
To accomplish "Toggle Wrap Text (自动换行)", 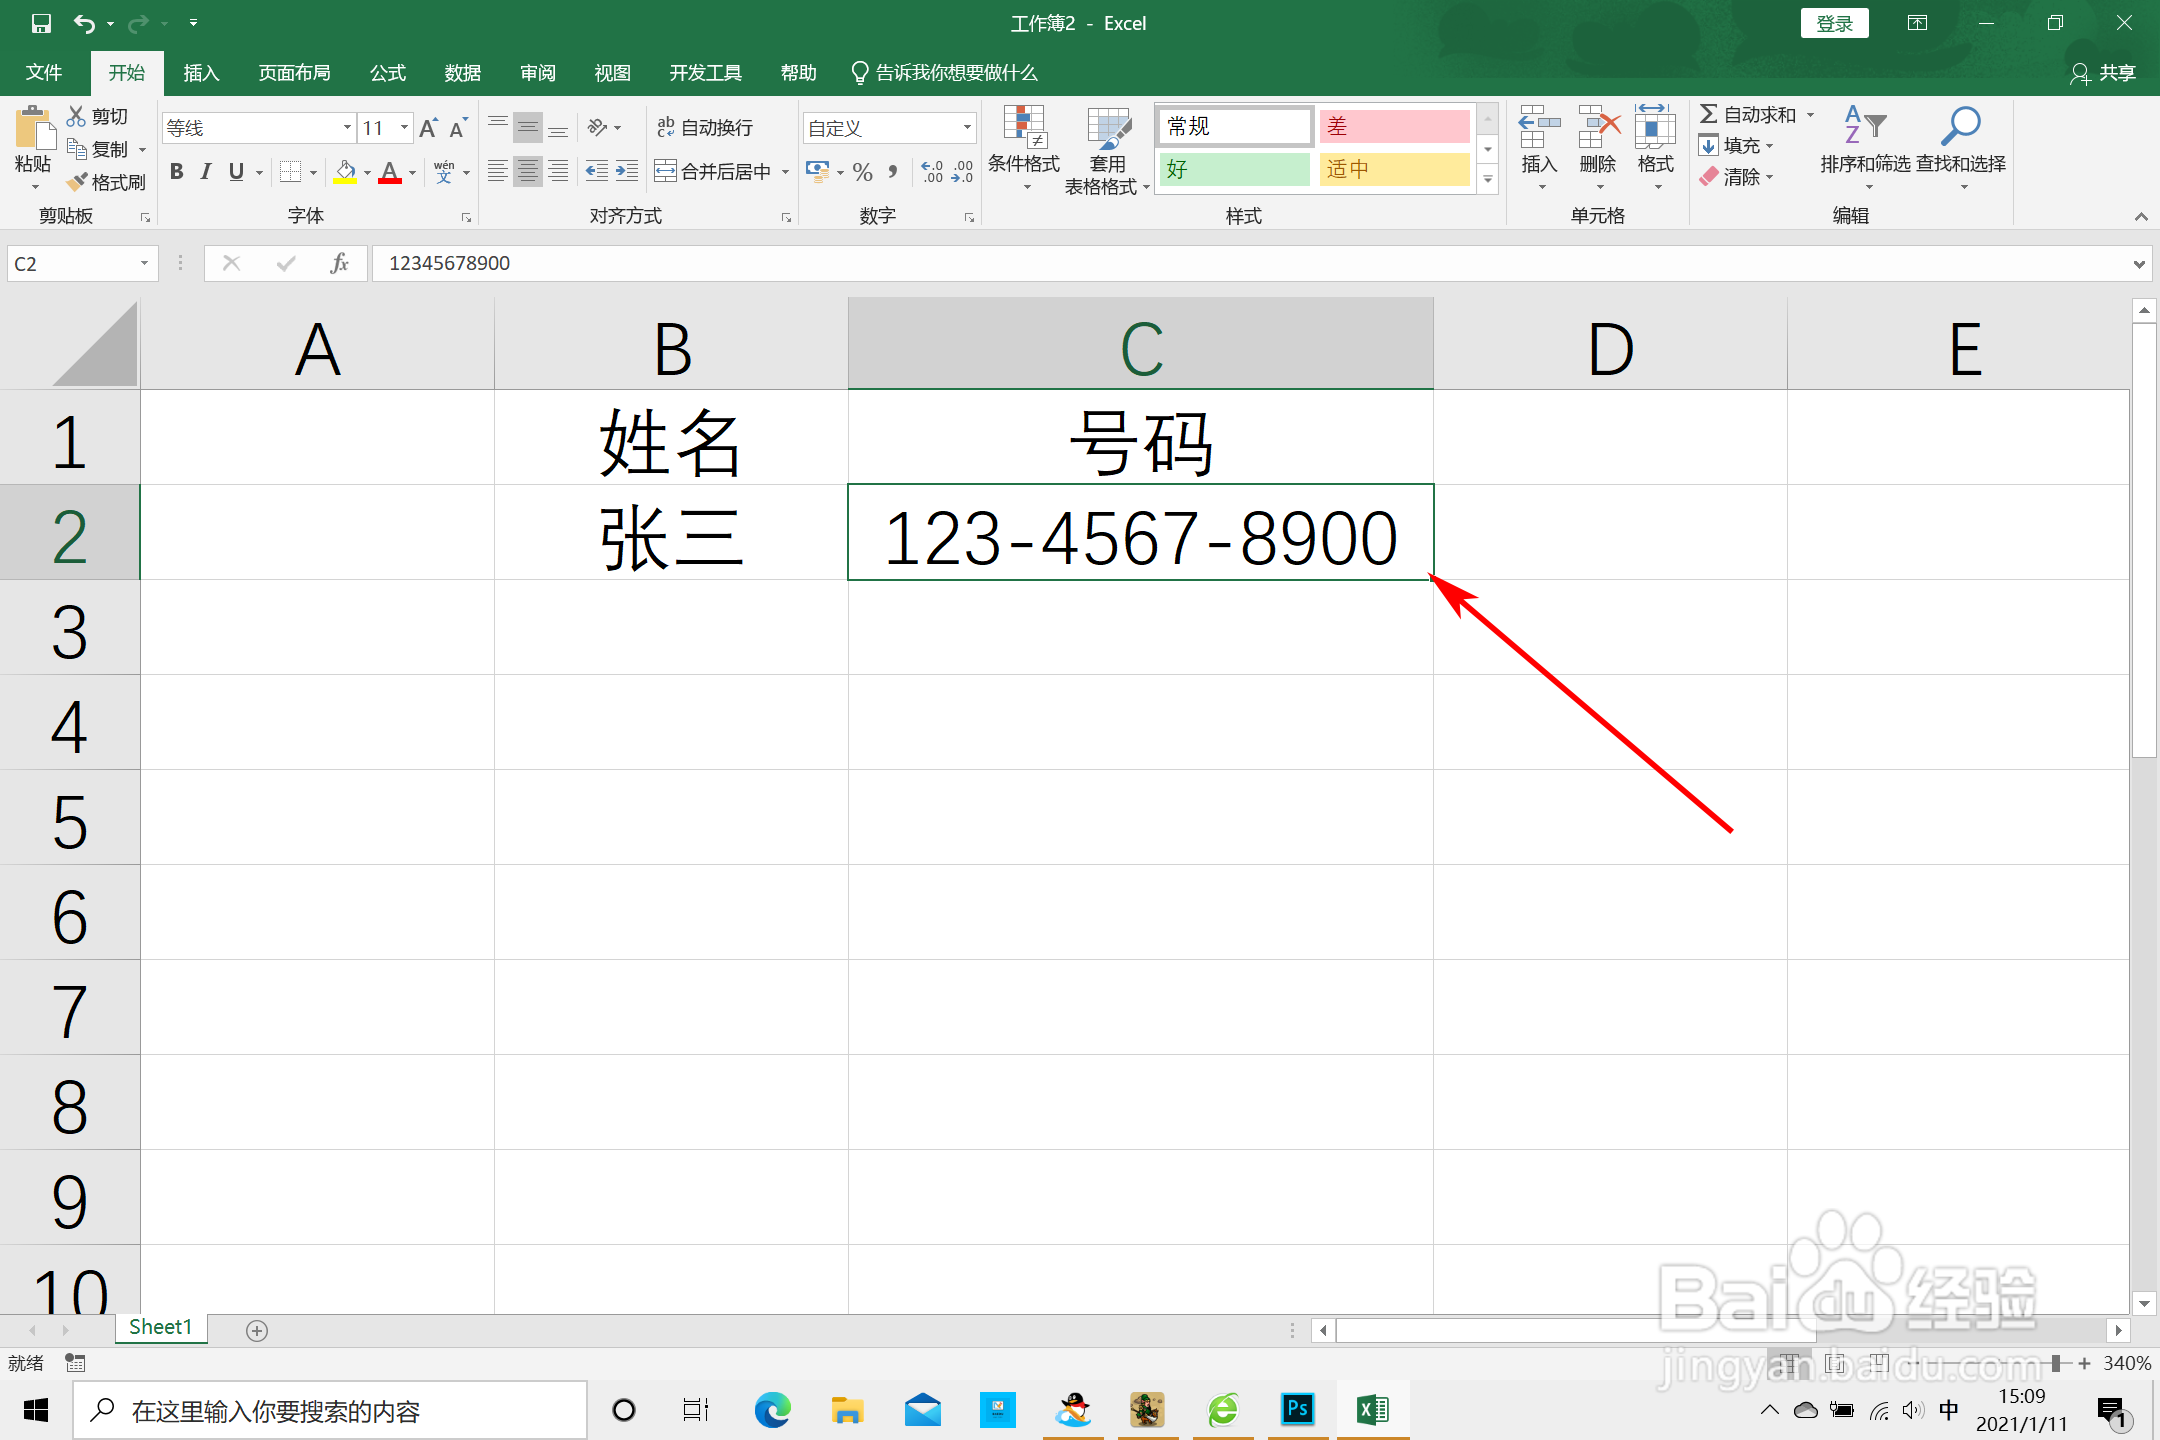I will coord(705,127).
